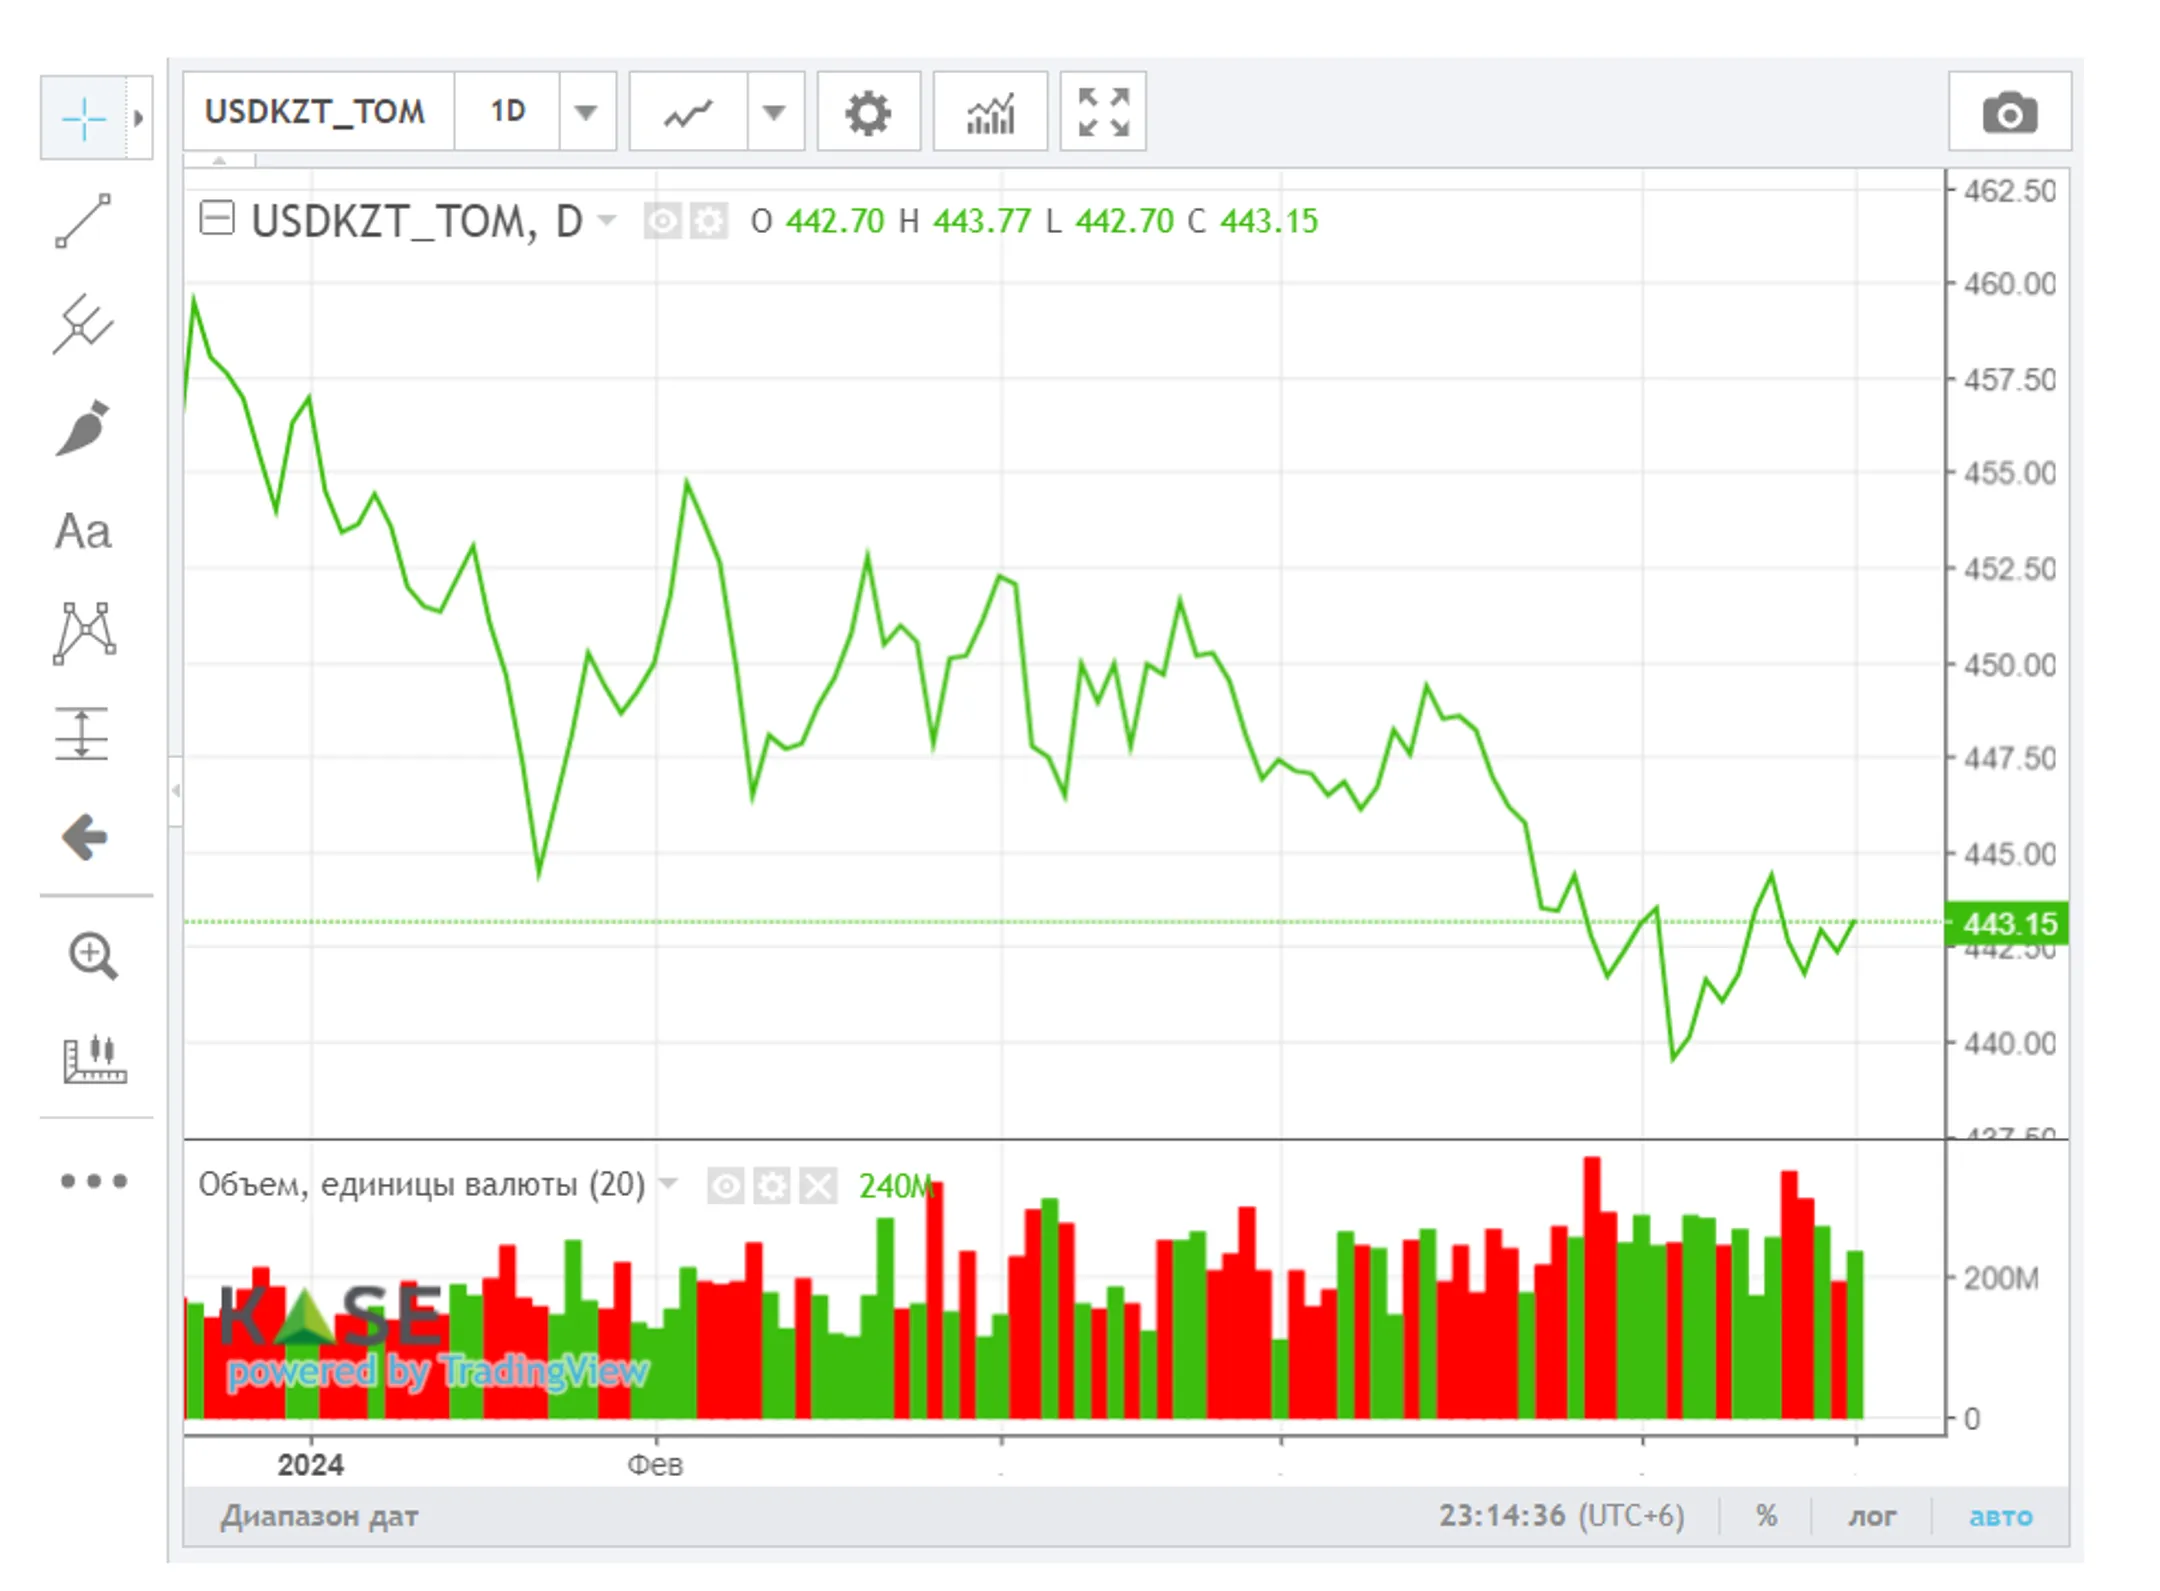Open the chart settings gear
The image size is (2160, 1591).
[x=868, y=111]
